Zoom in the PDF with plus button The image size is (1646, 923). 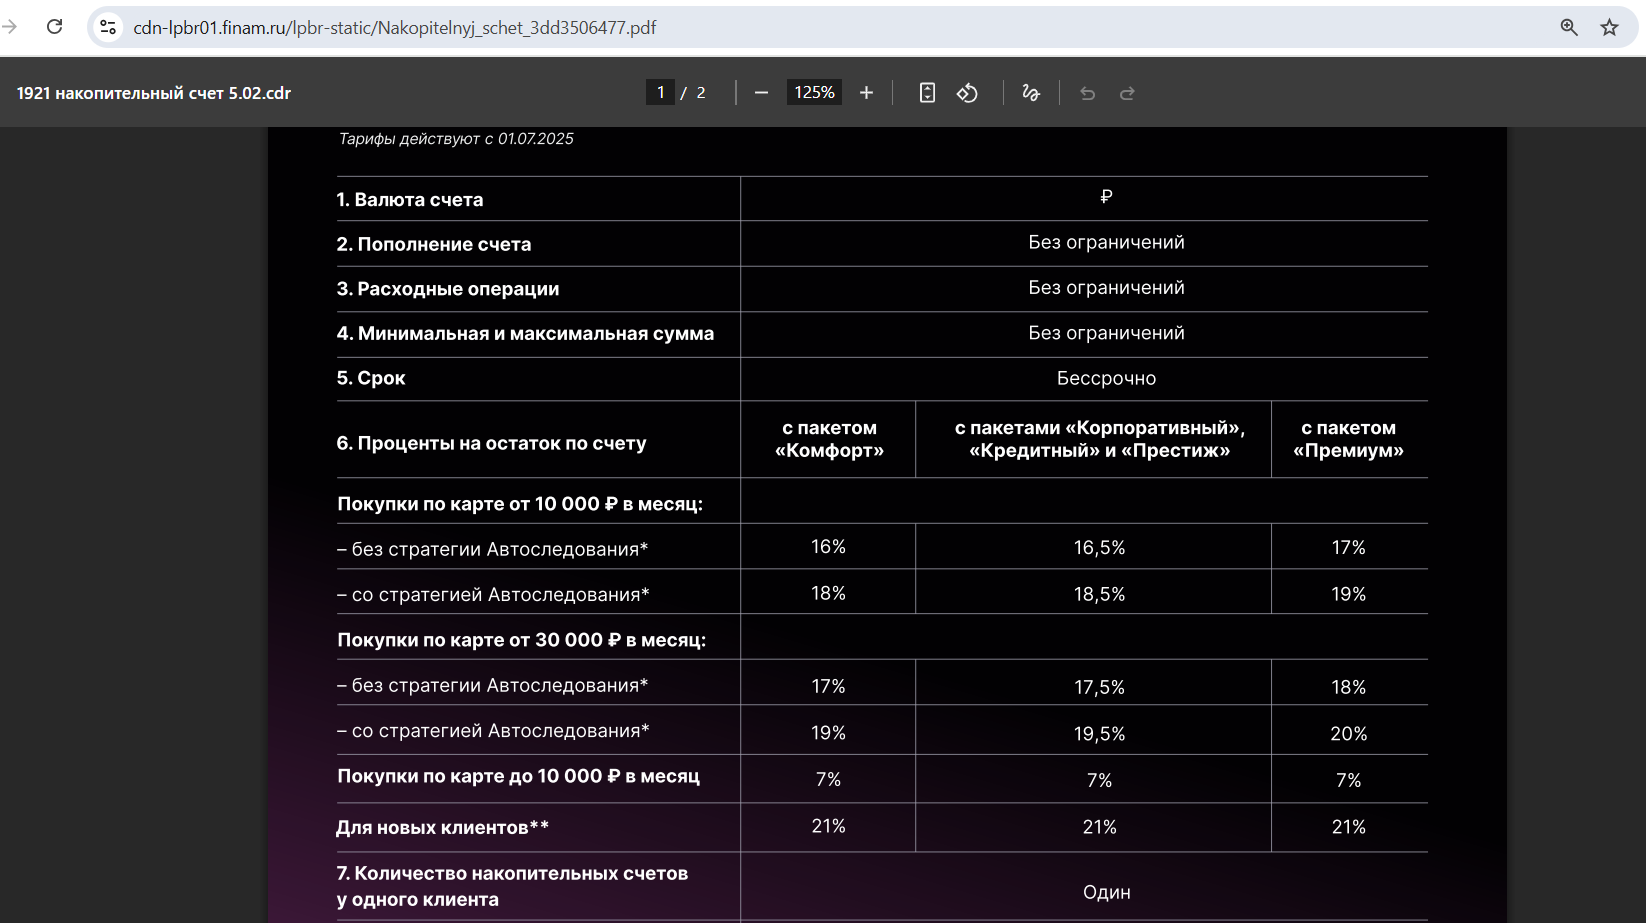click(866, 93)
